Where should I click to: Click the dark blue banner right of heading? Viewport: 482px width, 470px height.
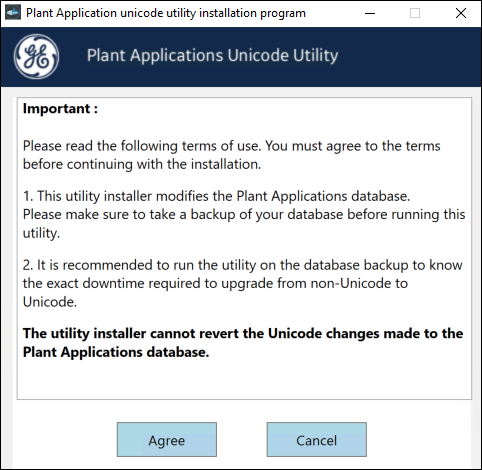(x=408, y=56)
